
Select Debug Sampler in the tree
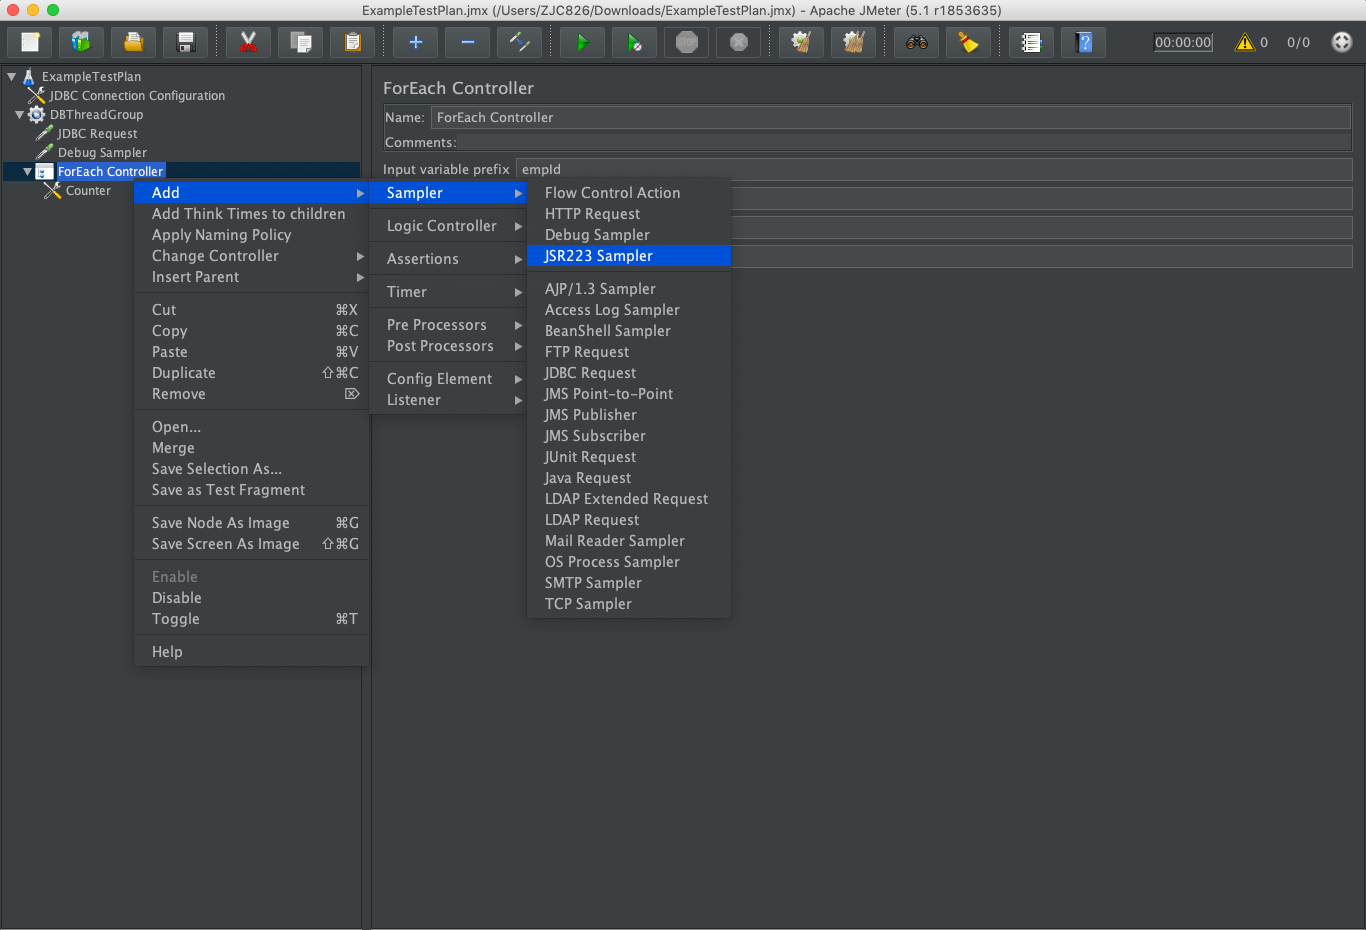(102, 153)
